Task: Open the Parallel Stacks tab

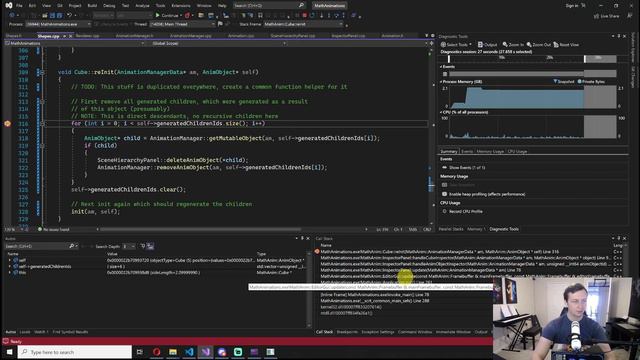Action: point(451,229)
